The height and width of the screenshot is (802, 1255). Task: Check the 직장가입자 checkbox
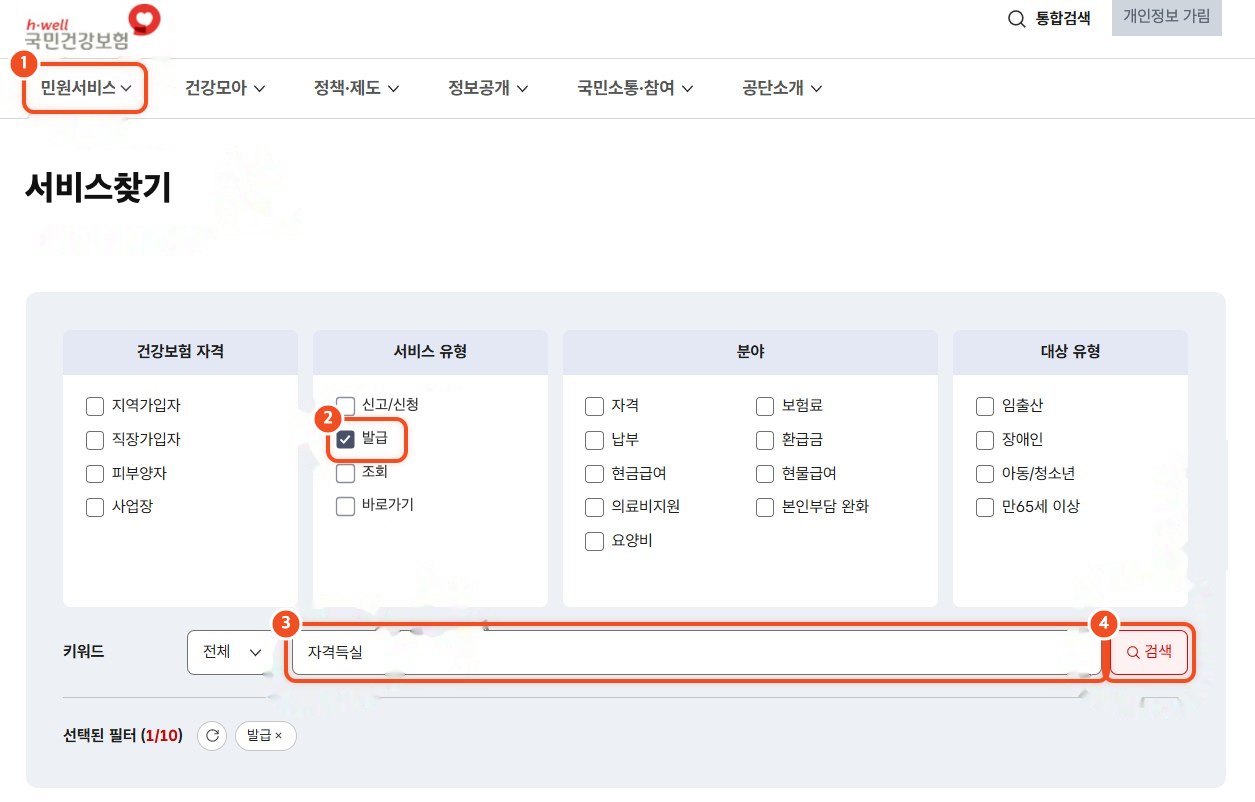tap(95, 440)
